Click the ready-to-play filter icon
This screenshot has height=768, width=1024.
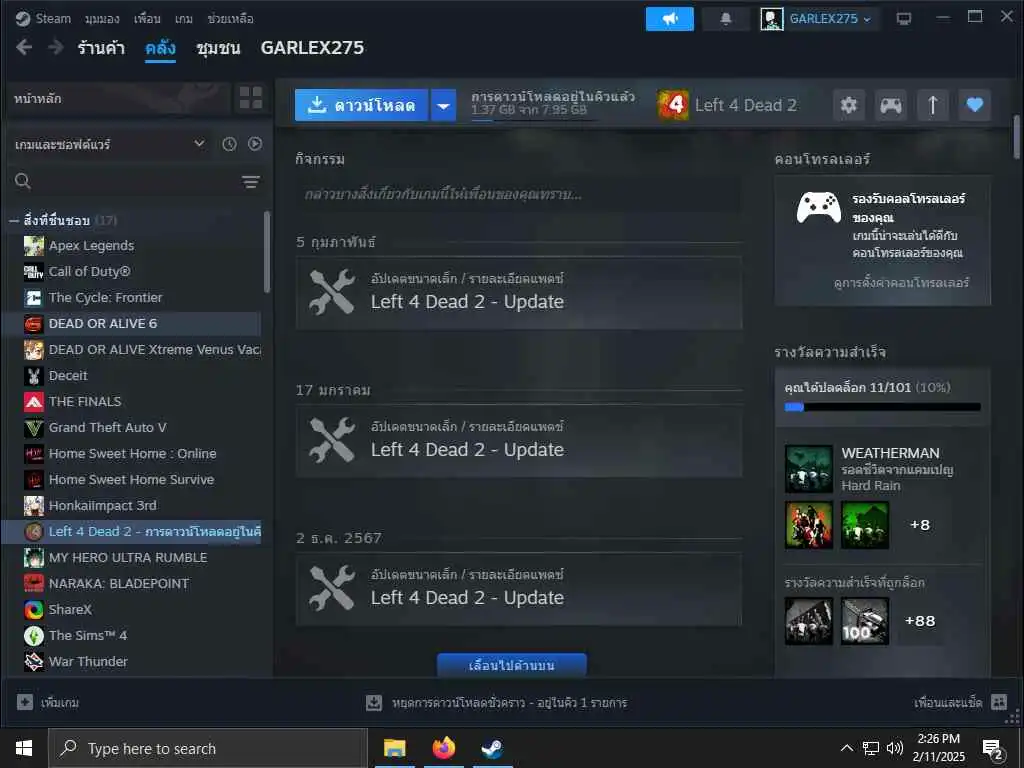(x=255, y=144)
